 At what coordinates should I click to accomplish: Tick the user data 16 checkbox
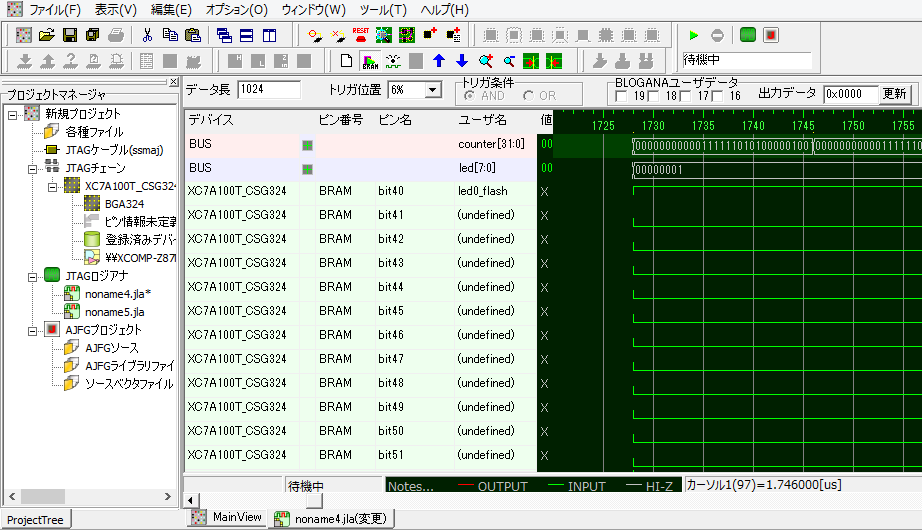click(x=716, y=96)
